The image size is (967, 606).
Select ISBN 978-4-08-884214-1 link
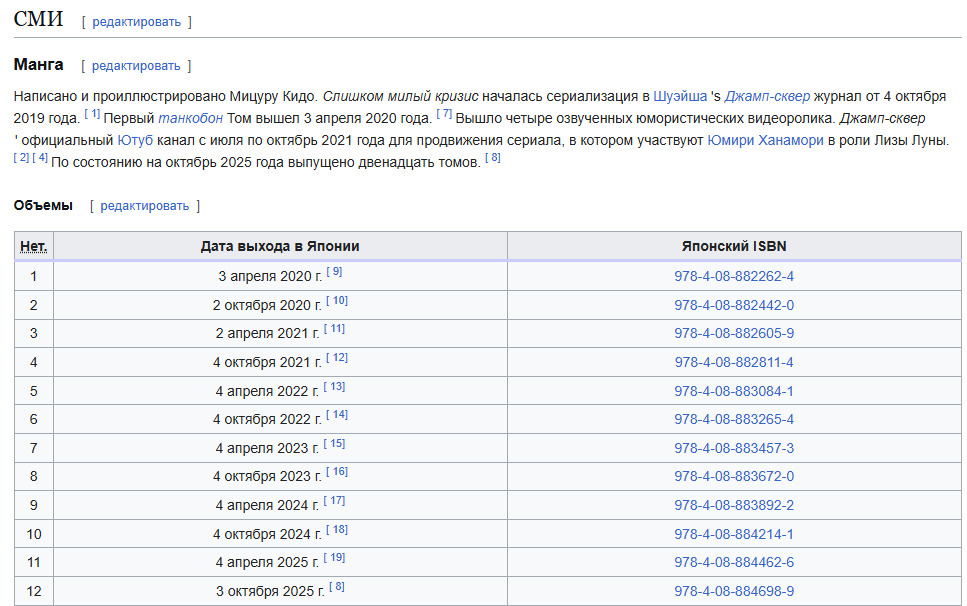point(734,534)
